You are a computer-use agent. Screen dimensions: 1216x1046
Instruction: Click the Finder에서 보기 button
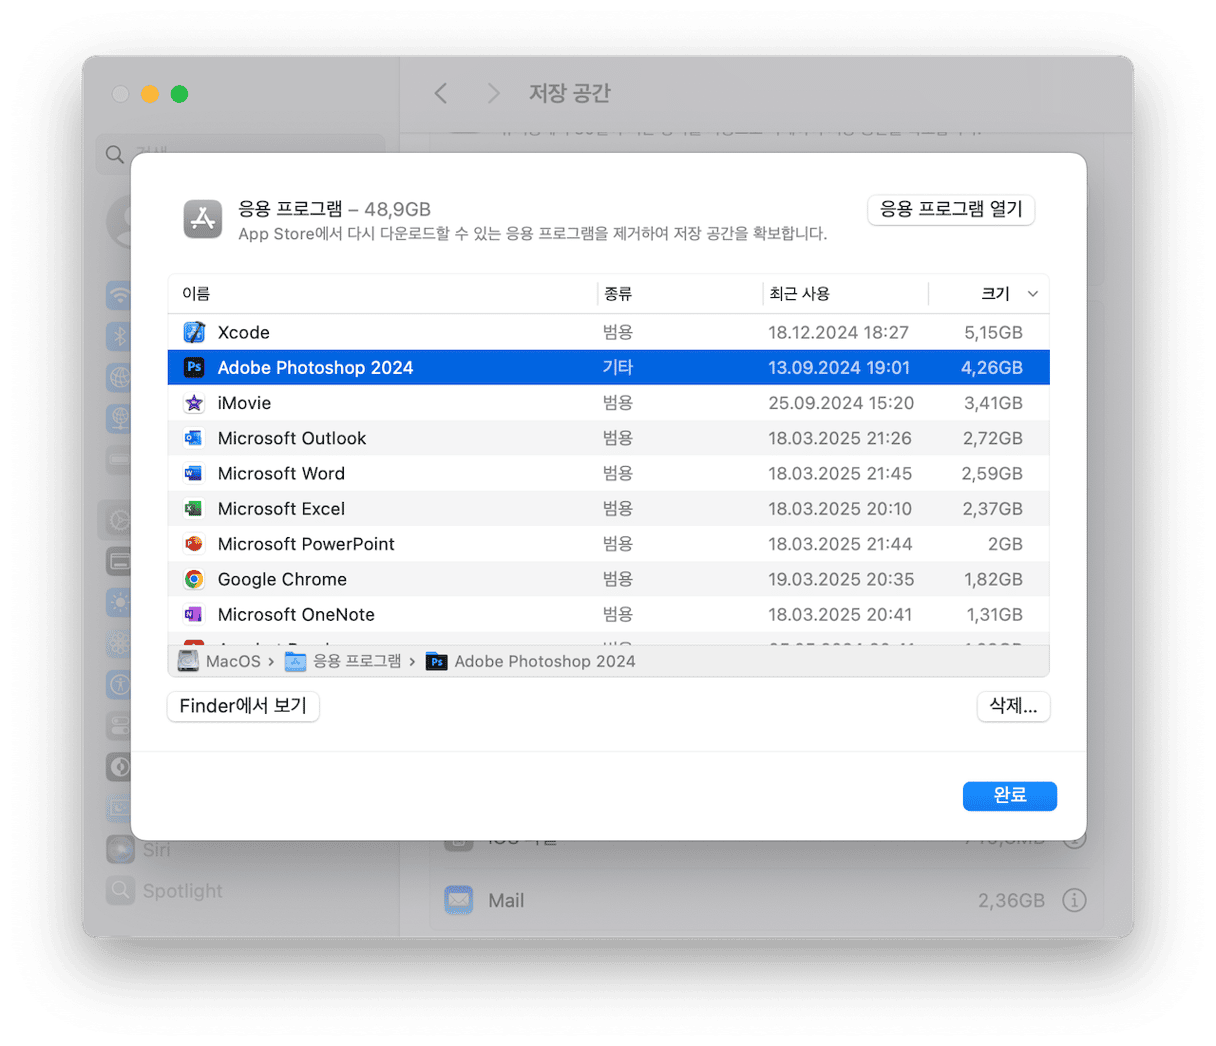click(x=243, y=706)
